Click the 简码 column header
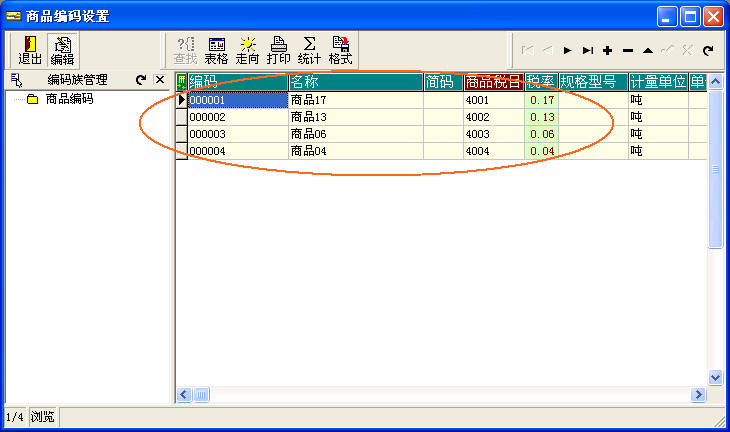This screenshot has height=432, width=730. coord(443,82)
